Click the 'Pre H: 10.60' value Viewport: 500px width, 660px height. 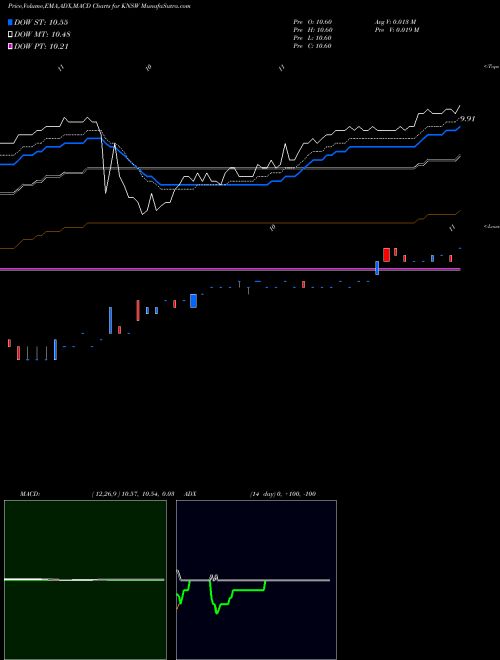click(313, 30)
